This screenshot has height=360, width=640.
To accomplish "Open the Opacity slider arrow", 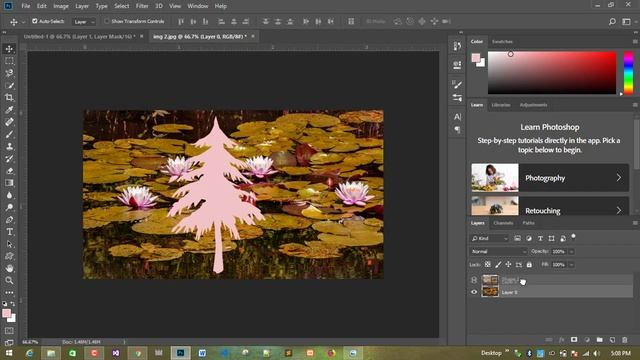I will [x=571, y=251].
